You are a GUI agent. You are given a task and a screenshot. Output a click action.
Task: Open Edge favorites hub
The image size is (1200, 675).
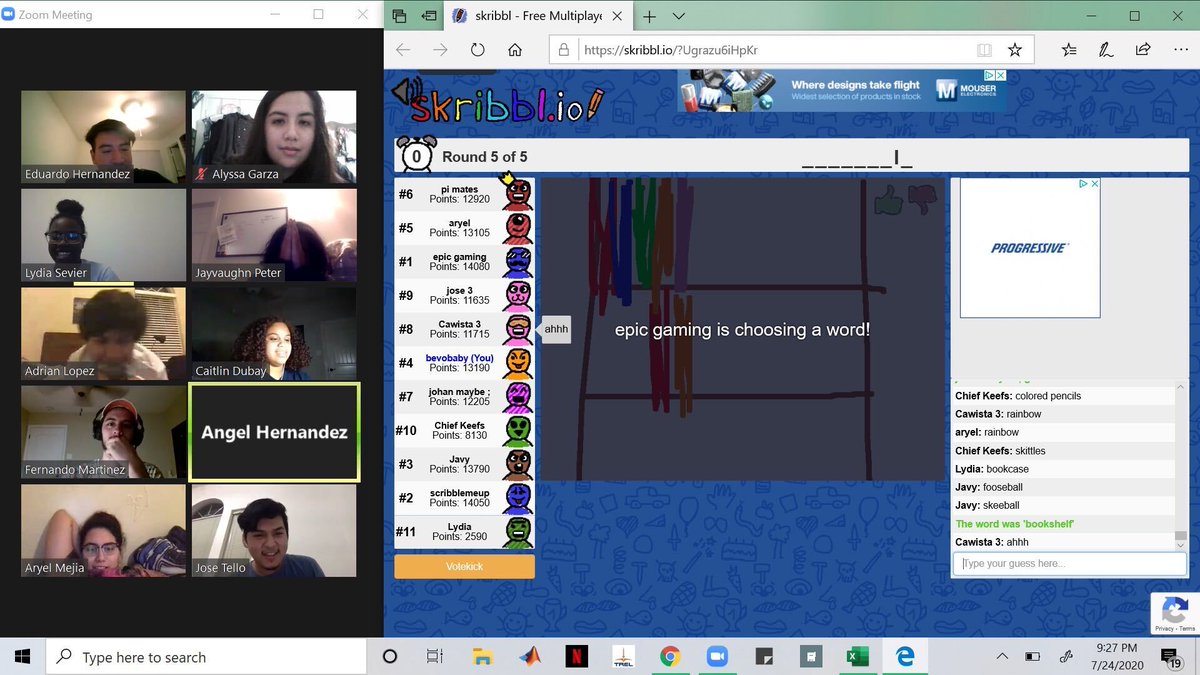tap(1069, 49)
